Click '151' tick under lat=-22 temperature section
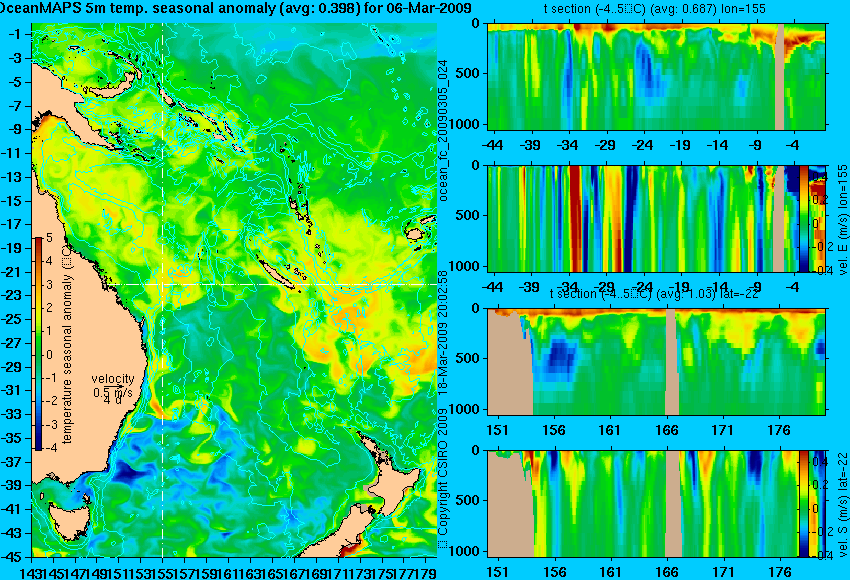The image size is (850, 580). pyautogui.click(x=497, y=430)
